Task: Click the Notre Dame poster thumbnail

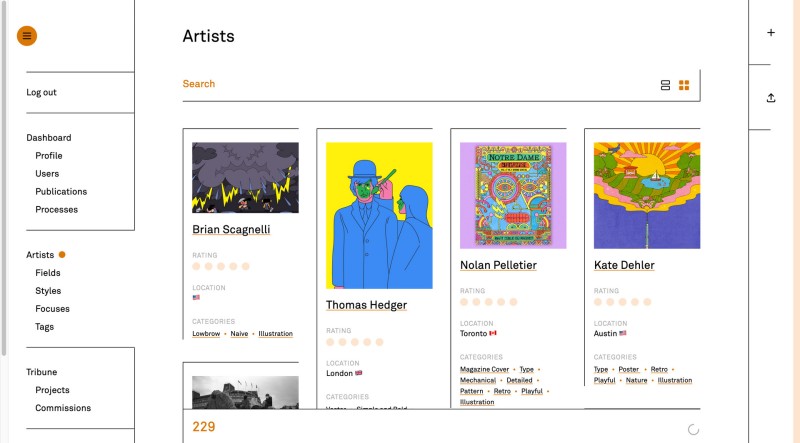Action: 513,195
